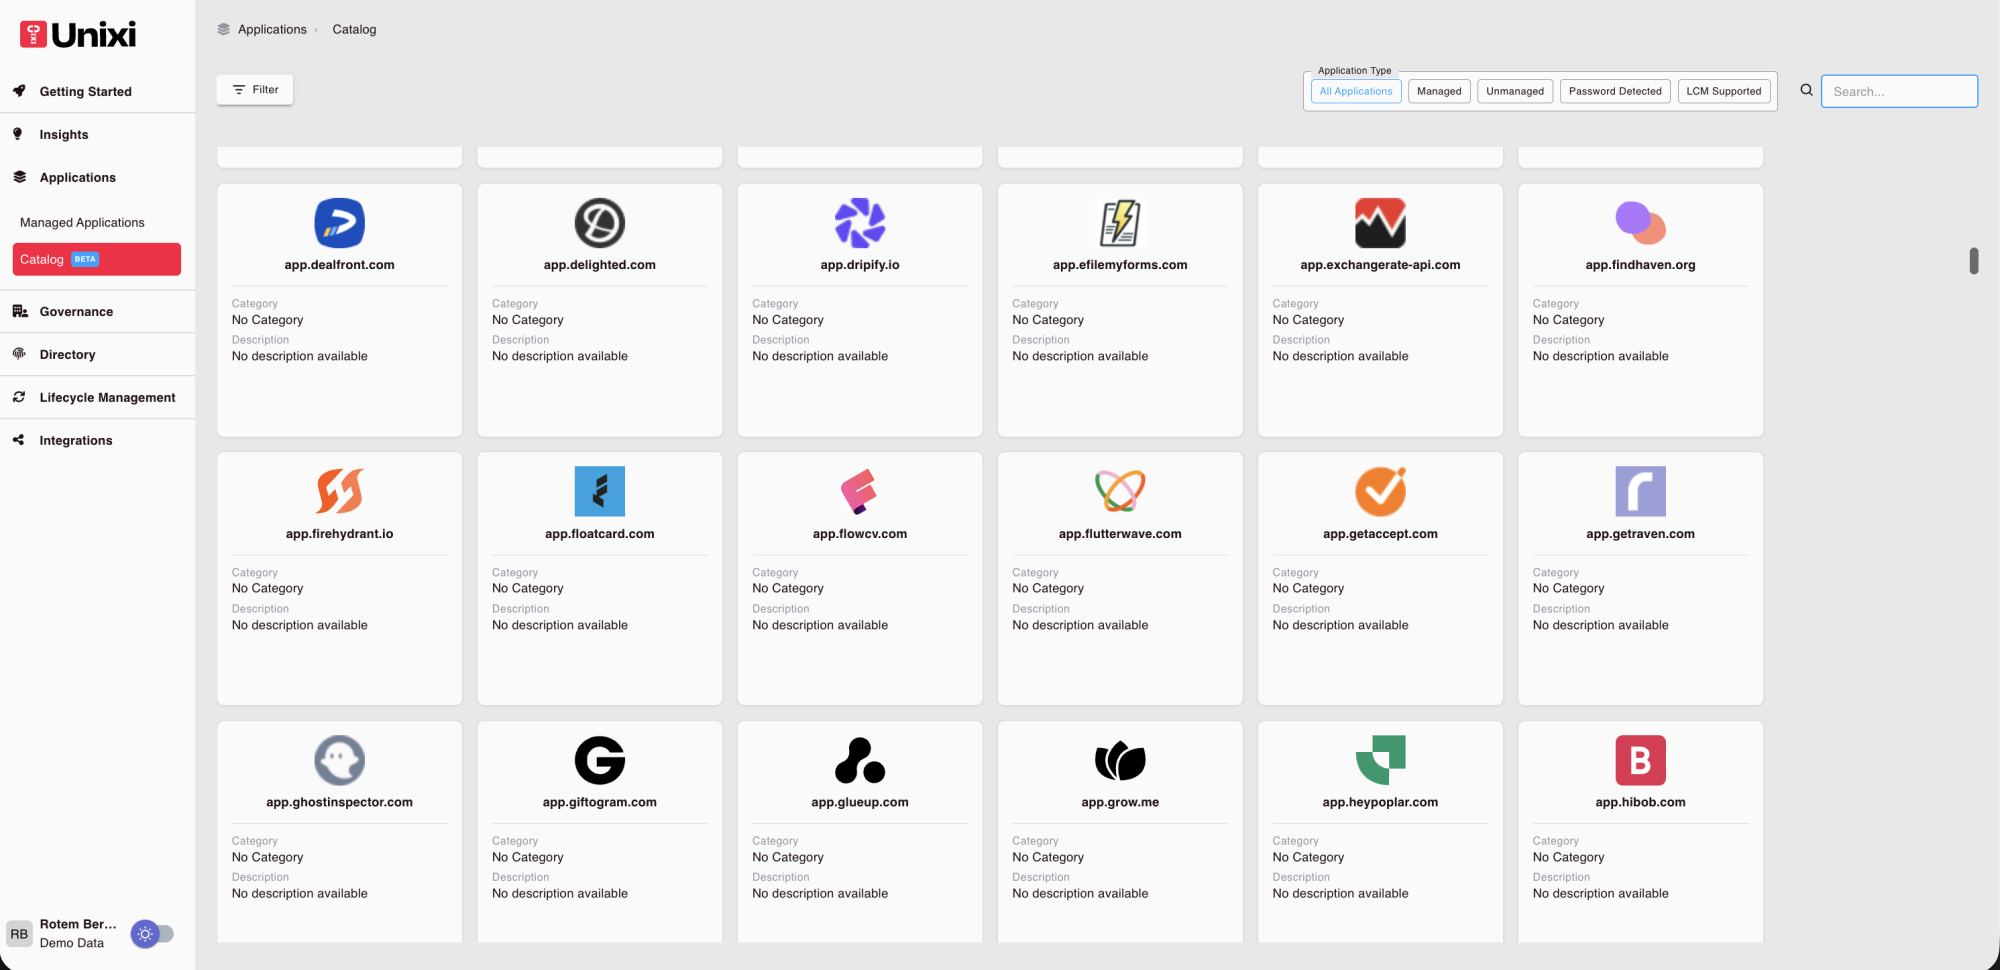This screenshot has height=970, width=2000.
Task: Open Lifecycle Management section
Action: [x=97, y=397]
